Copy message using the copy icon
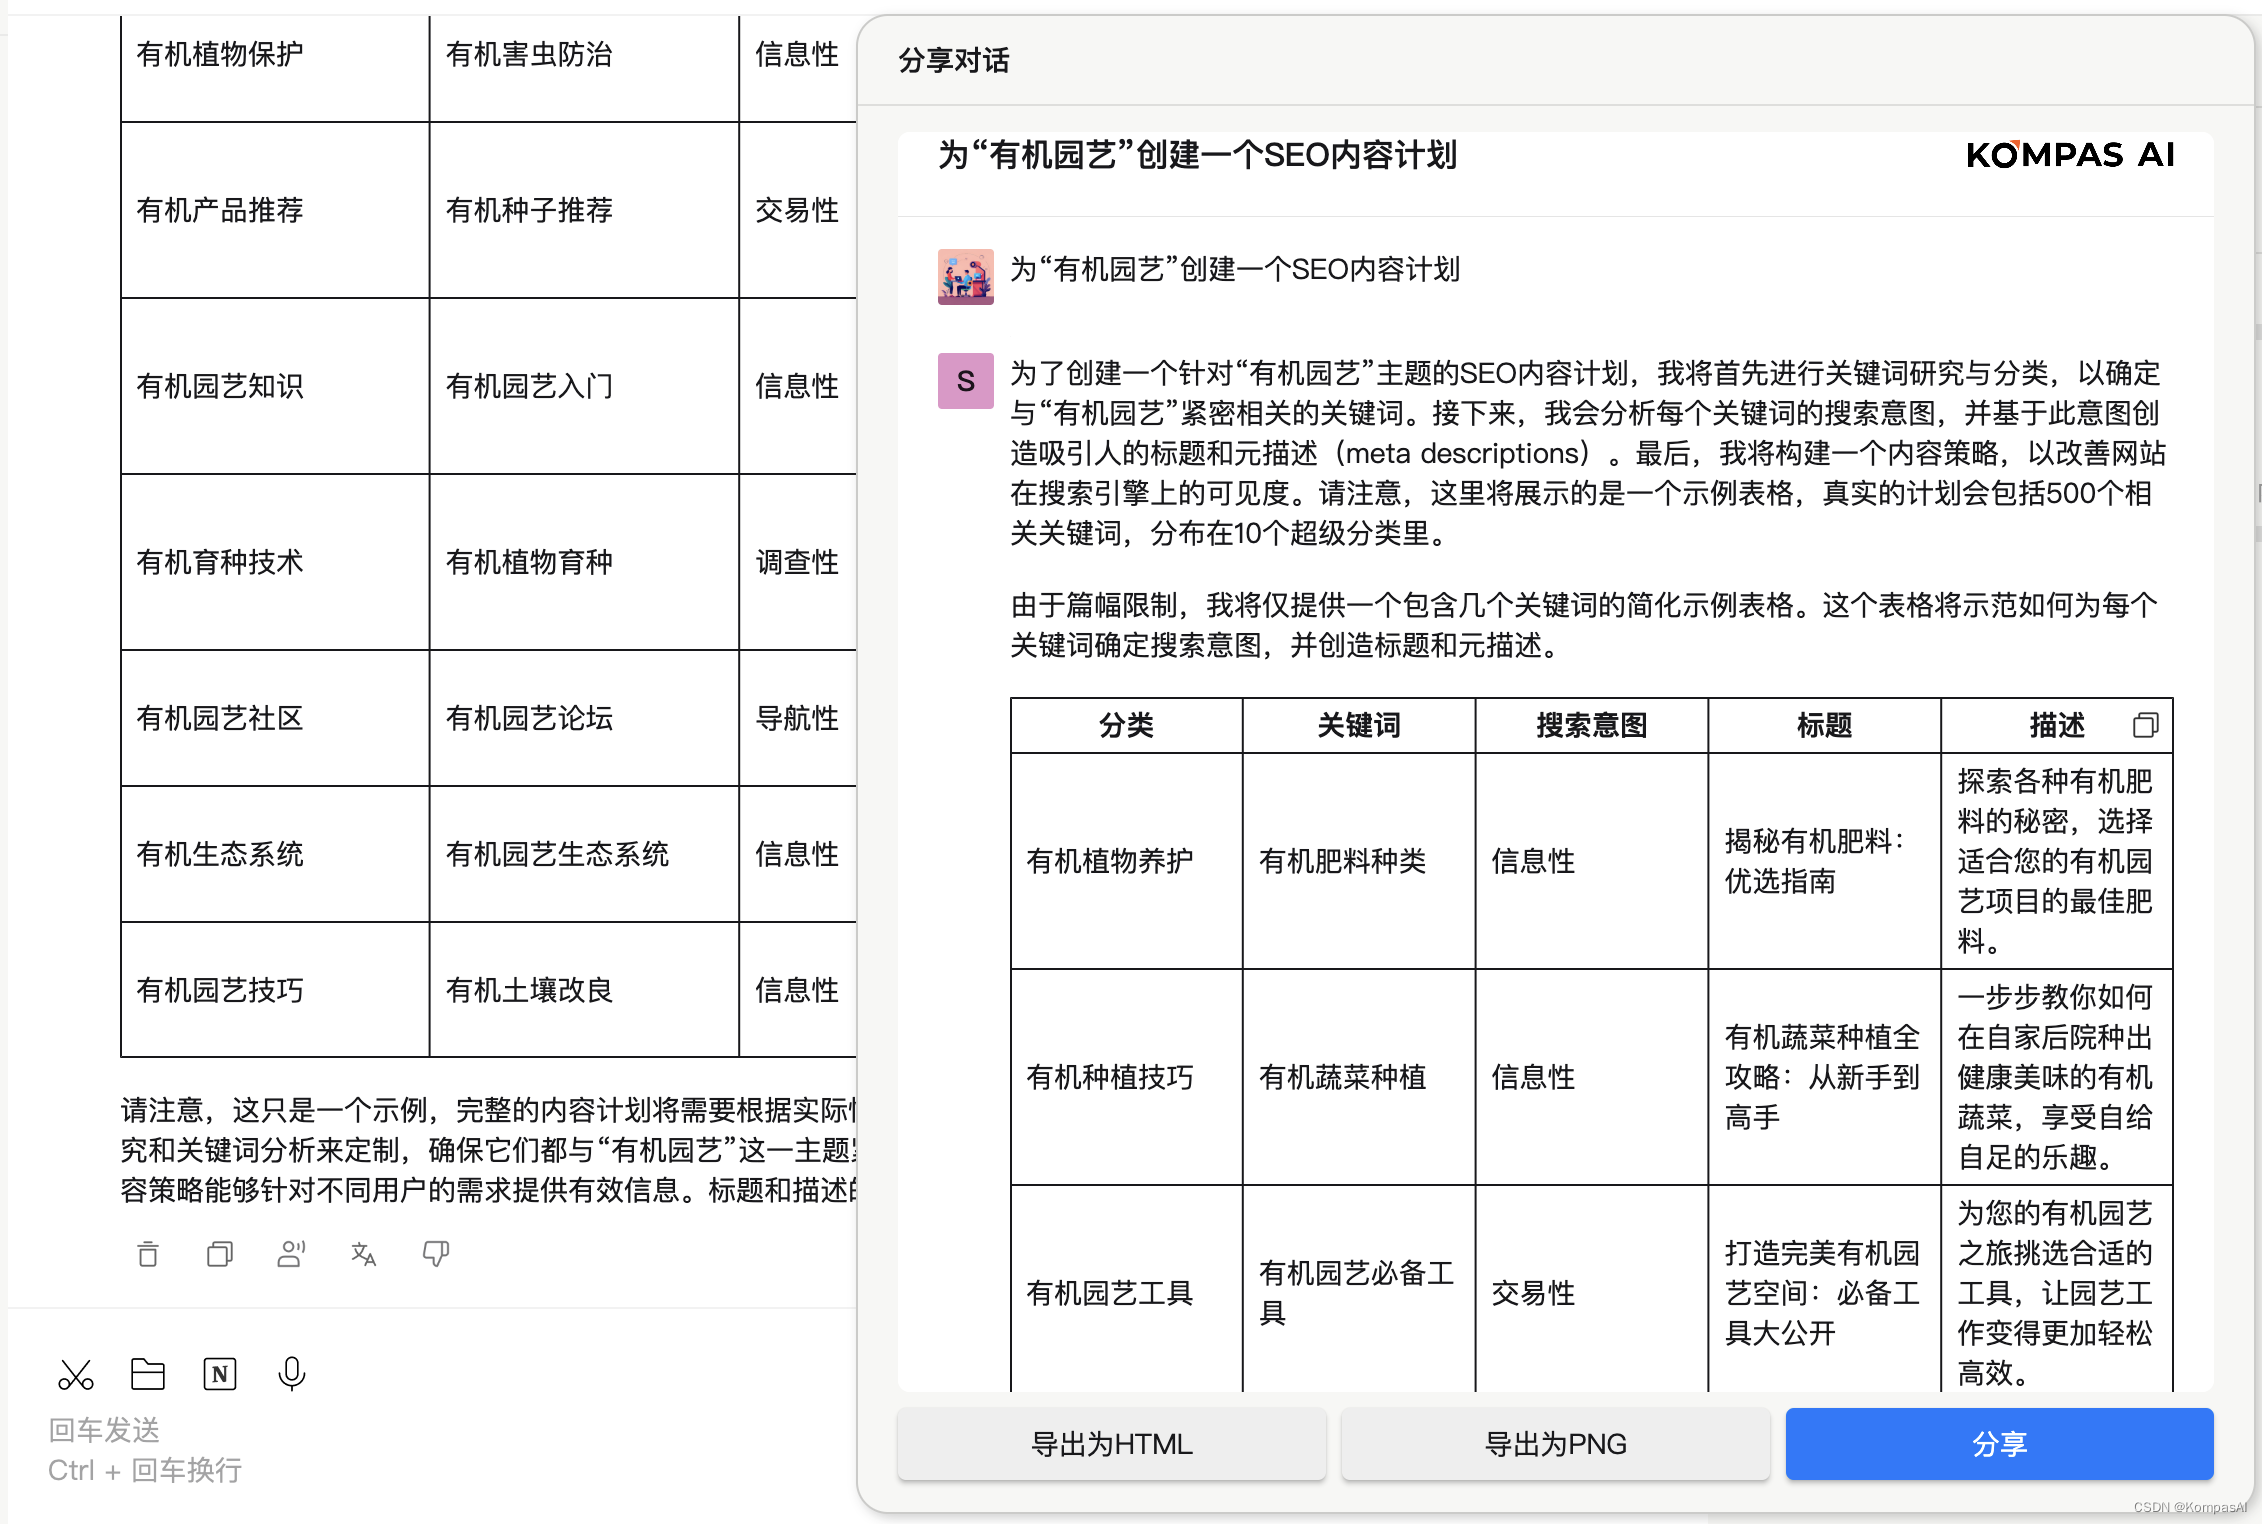The width and height of the screenshot is (2262, 1524). (x=220, y=1253)
